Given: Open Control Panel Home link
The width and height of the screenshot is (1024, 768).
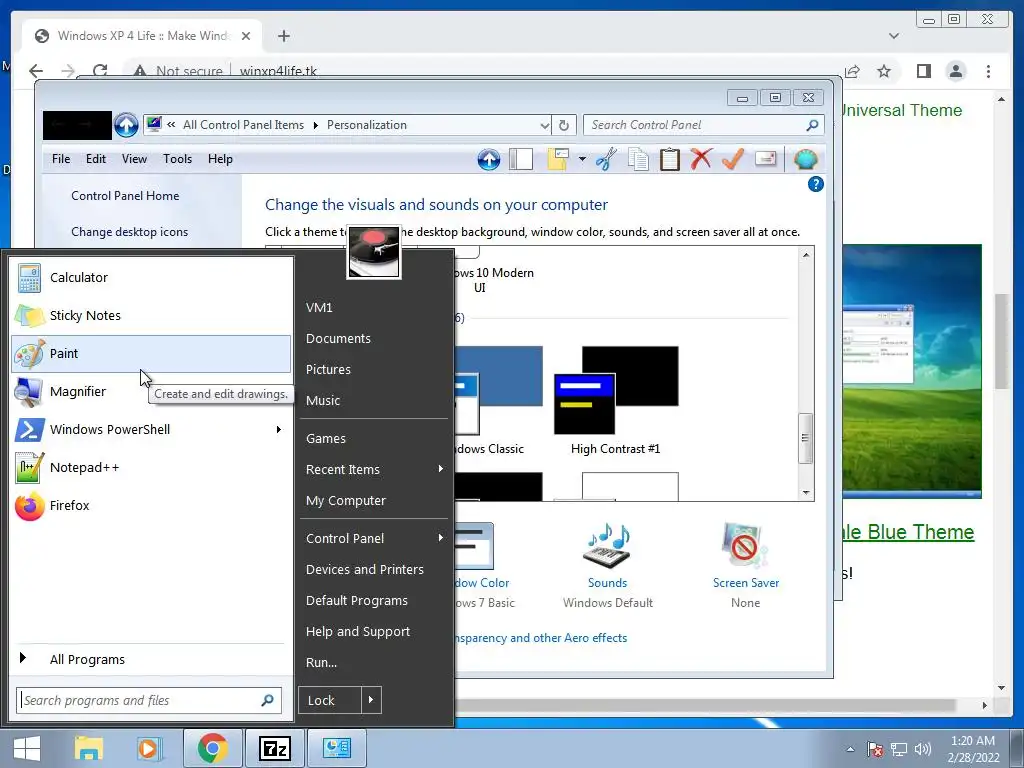Looking at the screenshot, I should tap(125, 196).
